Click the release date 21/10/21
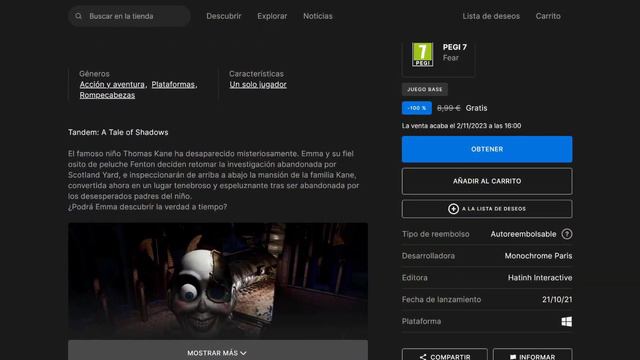The height and width of the screenshot is (360, 640). point(557,300)
